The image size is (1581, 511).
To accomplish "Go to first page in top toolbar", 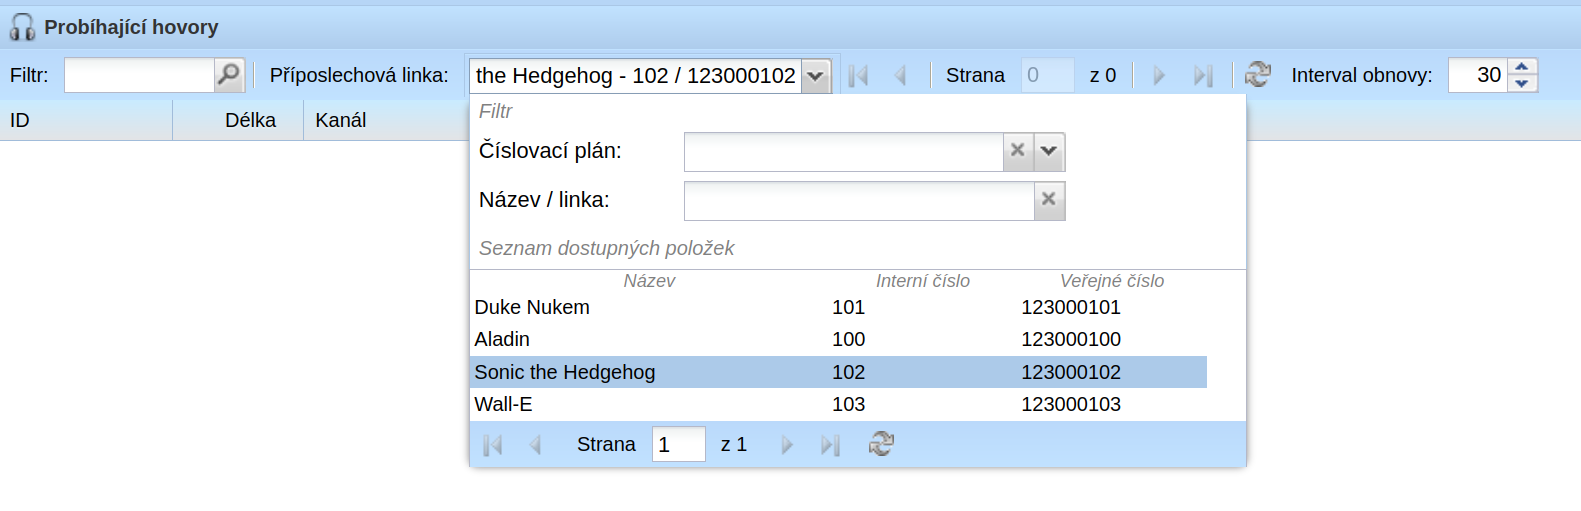I will click(x=858, y=76).
